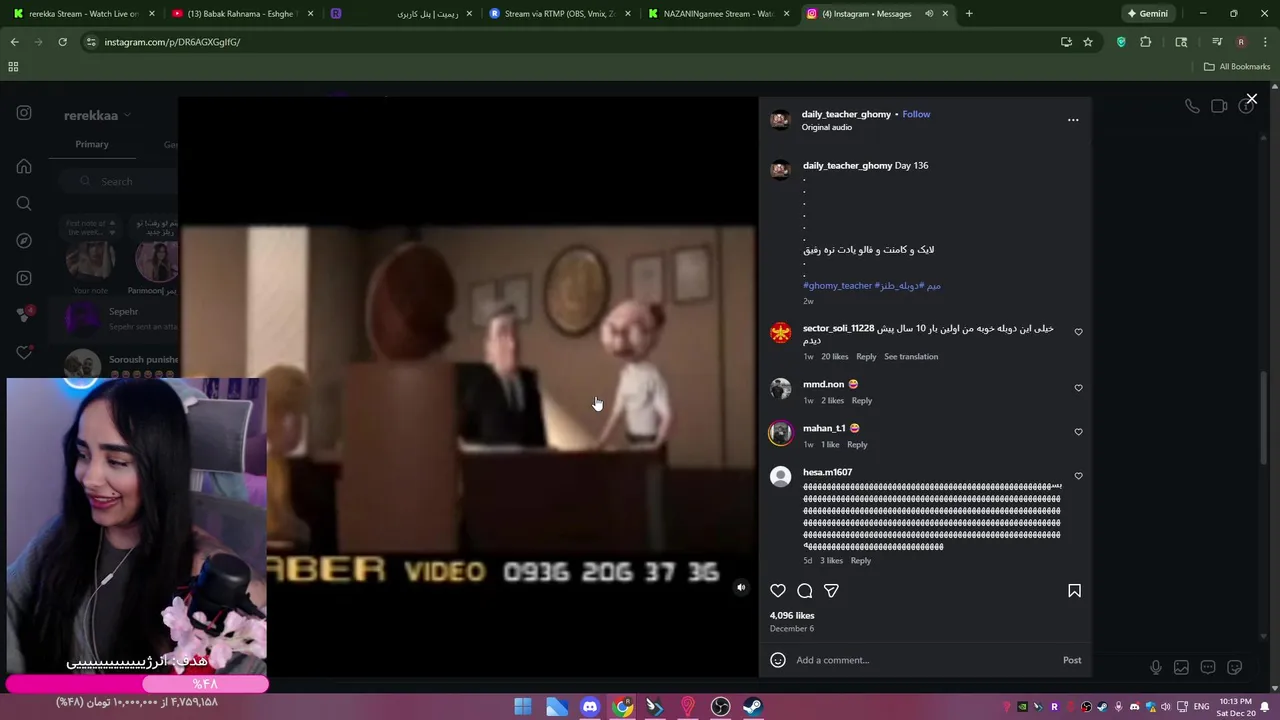The width and height of the screenshot is (1280, 720).
Task: Save the post with the bookmark icon
Action: (x=1074, y=591)
